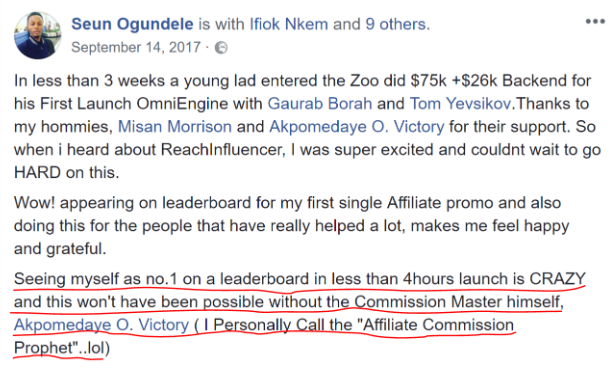Click the quoted 'Affiliate Commission' phrase

point(438,325)
